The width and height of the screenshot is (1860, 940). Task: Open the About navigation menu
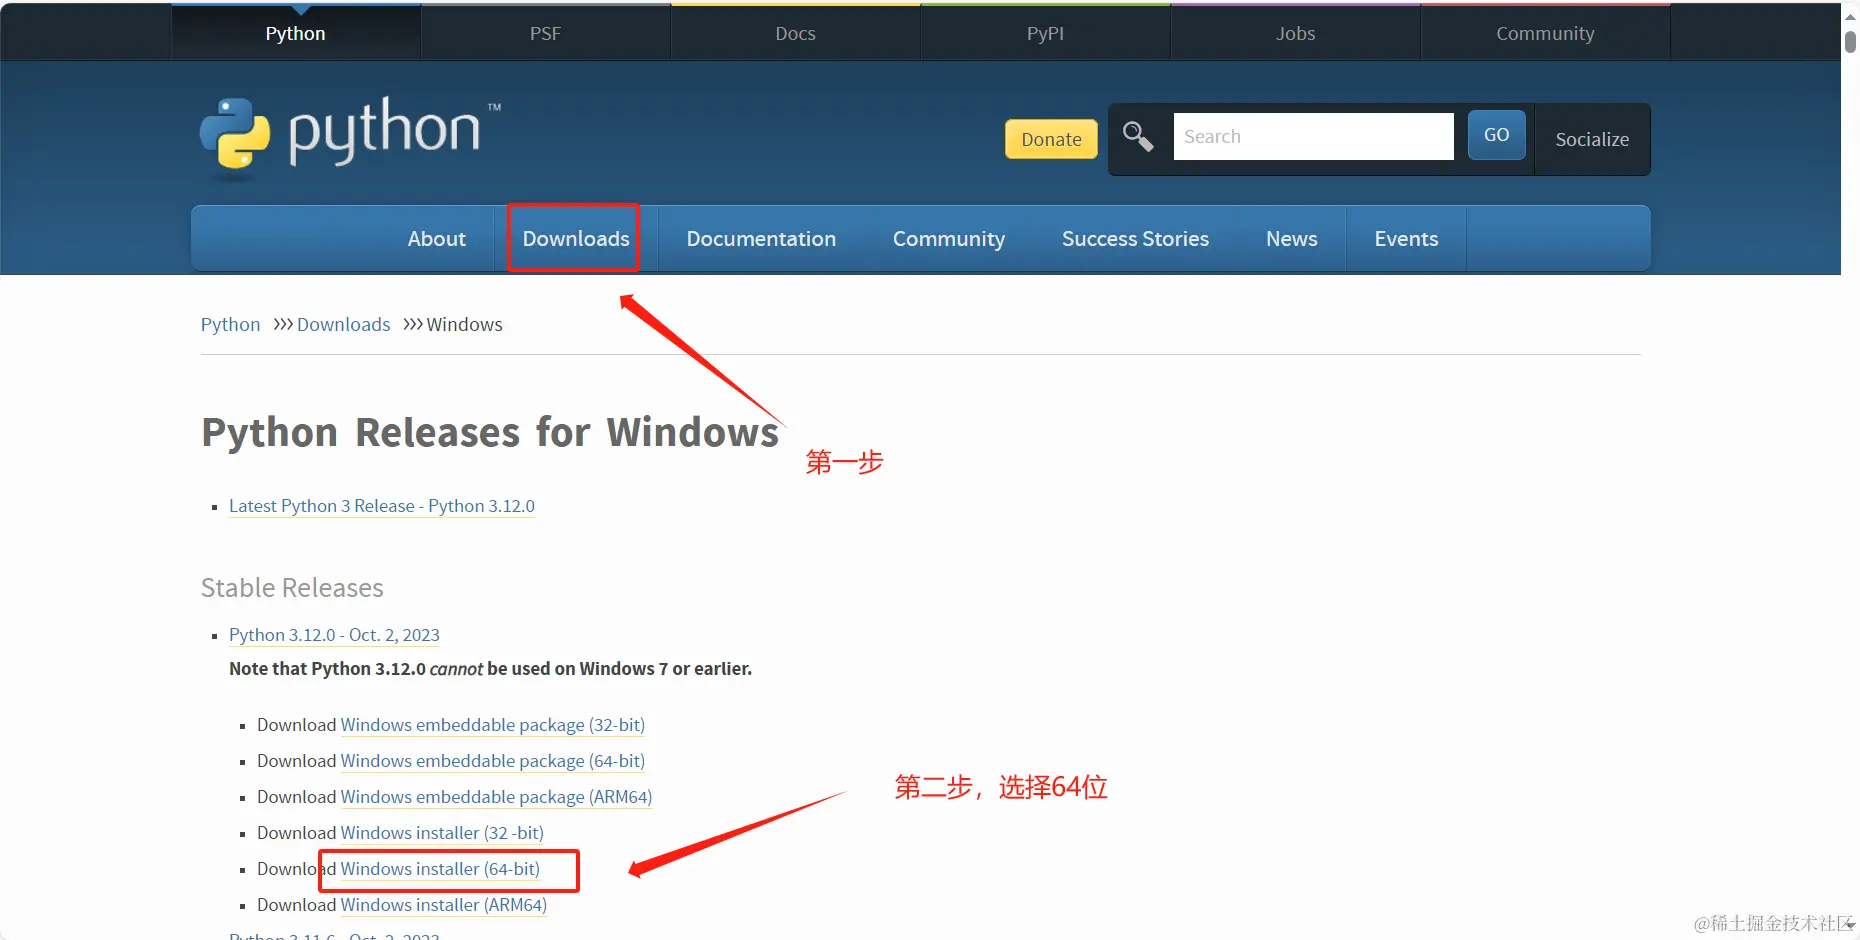[437, 238]
